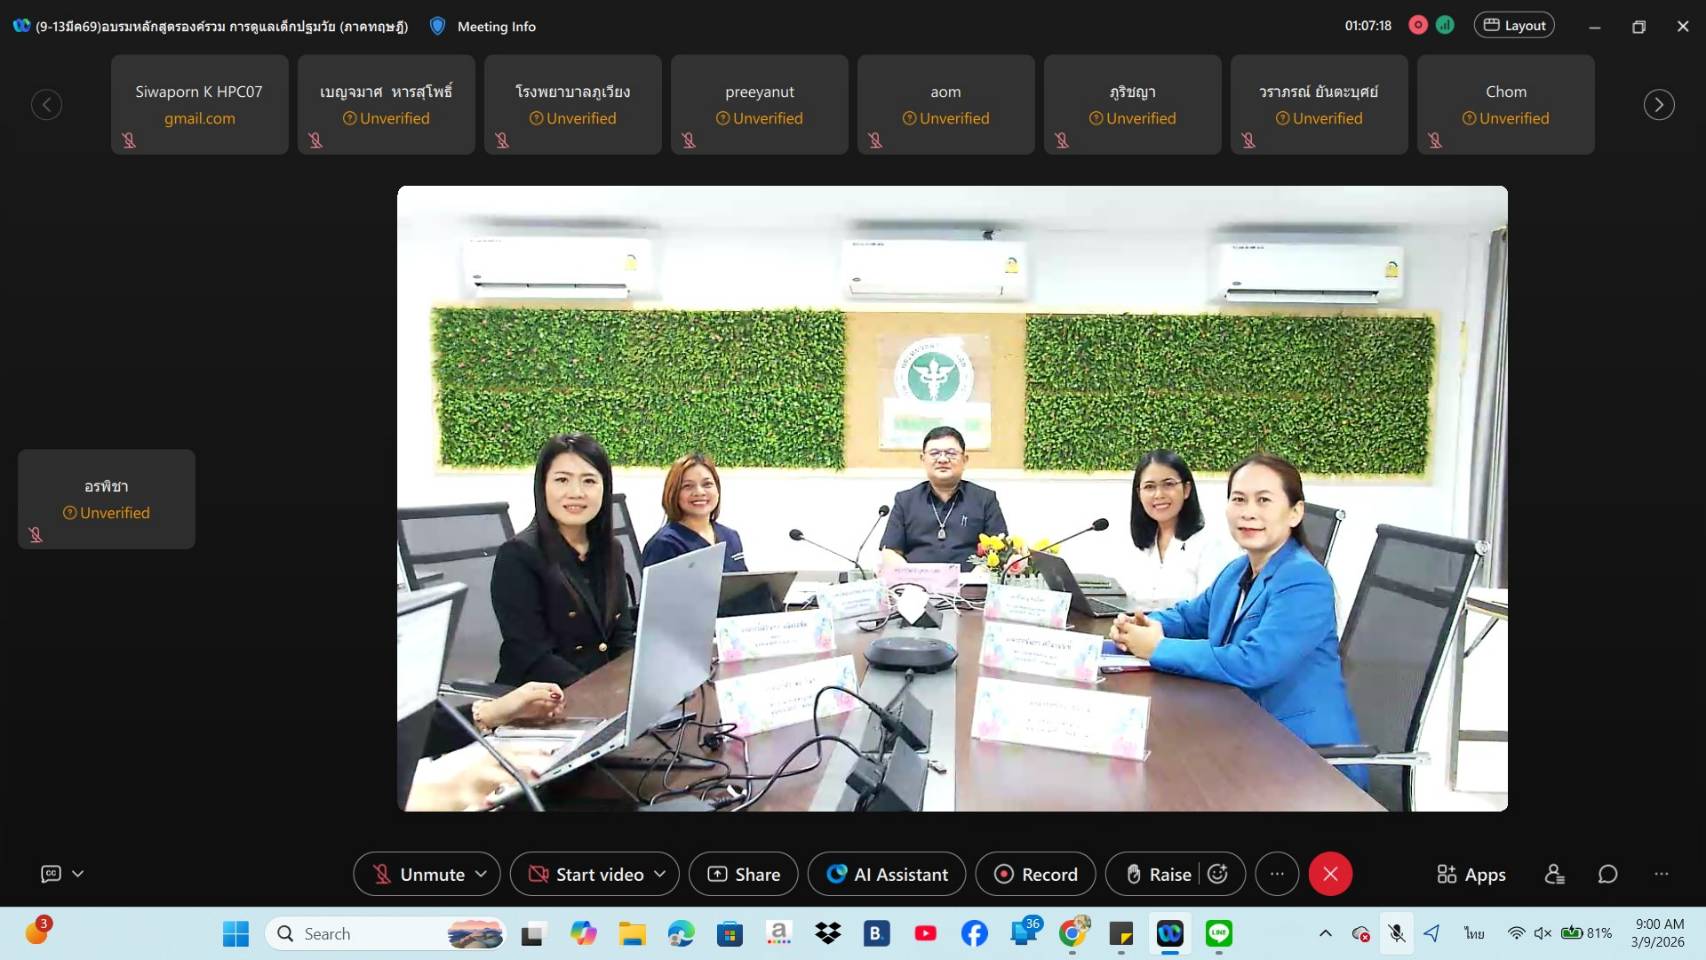
Task: Open Meeting Info shield icon
Action: tap(437, 26)
